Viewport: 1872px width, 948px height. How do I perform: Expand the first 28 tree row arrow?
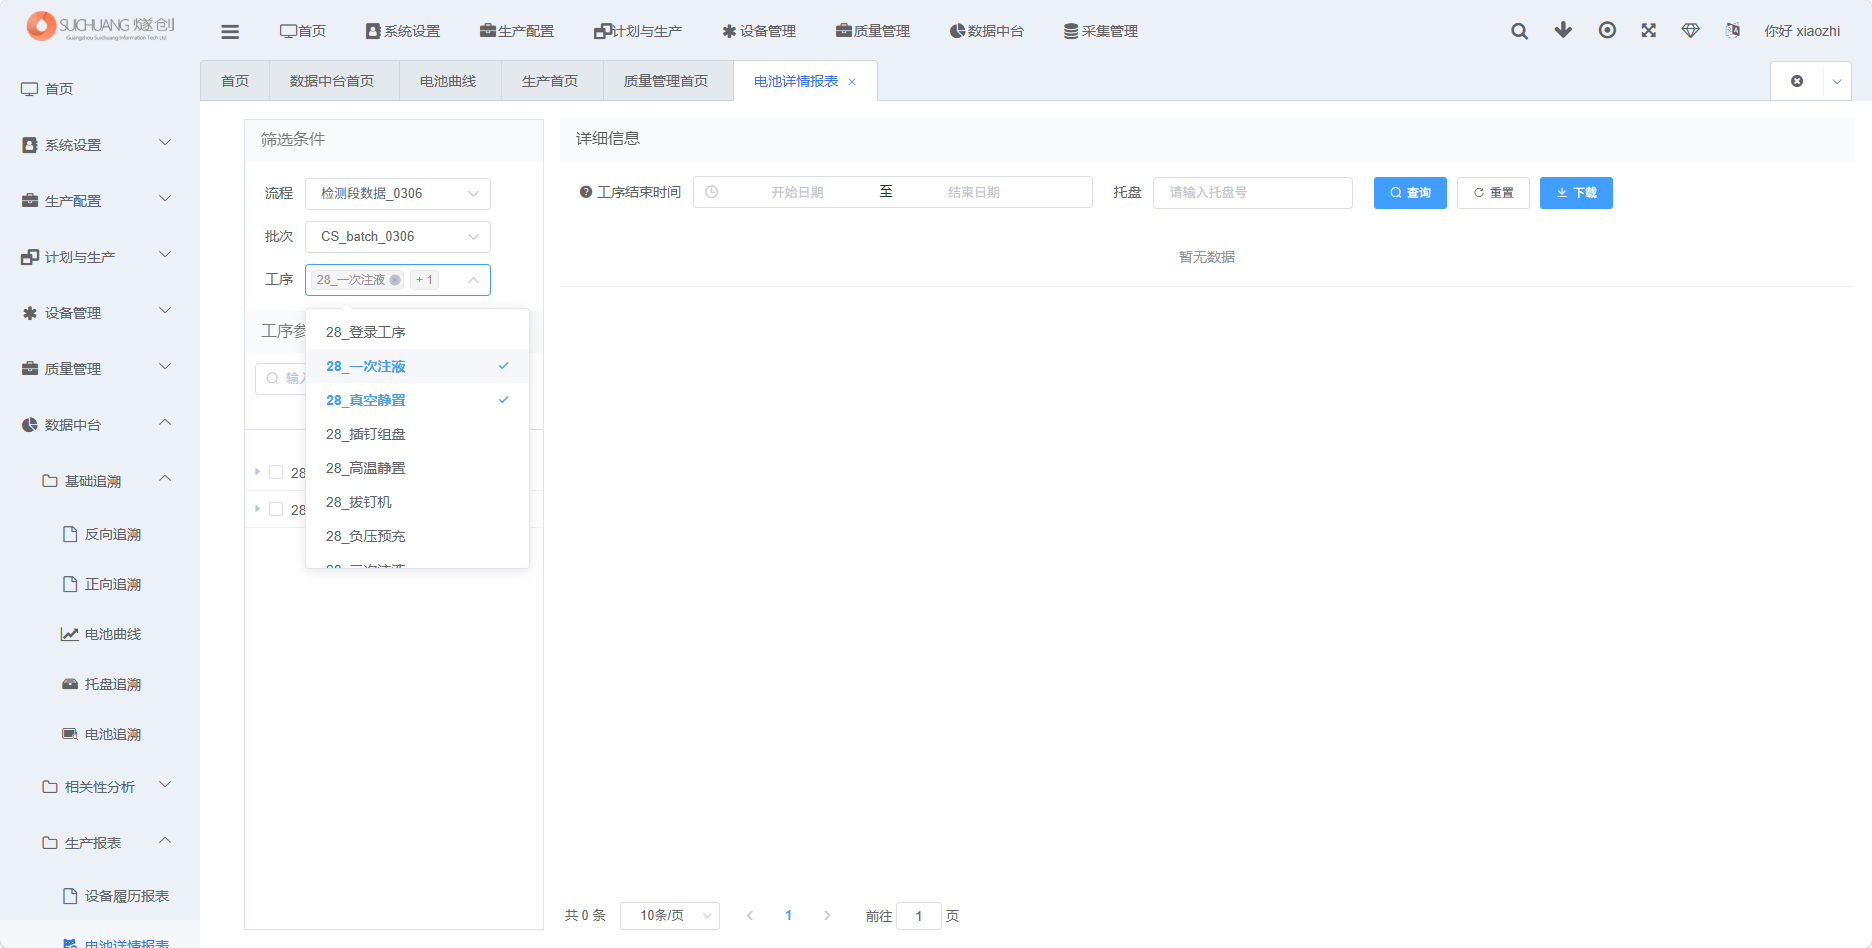coord(257,472)
